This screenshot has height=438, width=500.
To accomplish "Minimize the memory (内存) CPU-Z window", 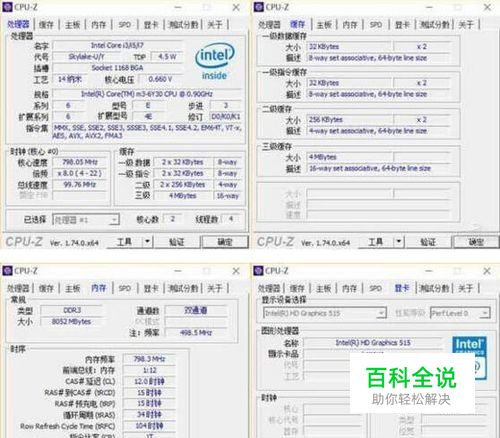I will point(178,271).
